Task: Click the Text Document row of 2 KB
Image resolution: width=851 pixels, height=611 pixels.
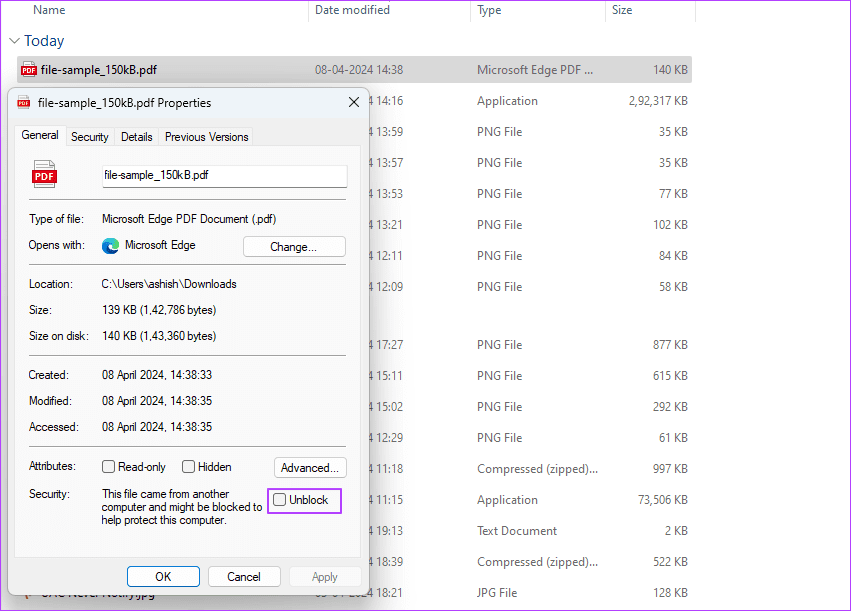Action: click(530, 531)
